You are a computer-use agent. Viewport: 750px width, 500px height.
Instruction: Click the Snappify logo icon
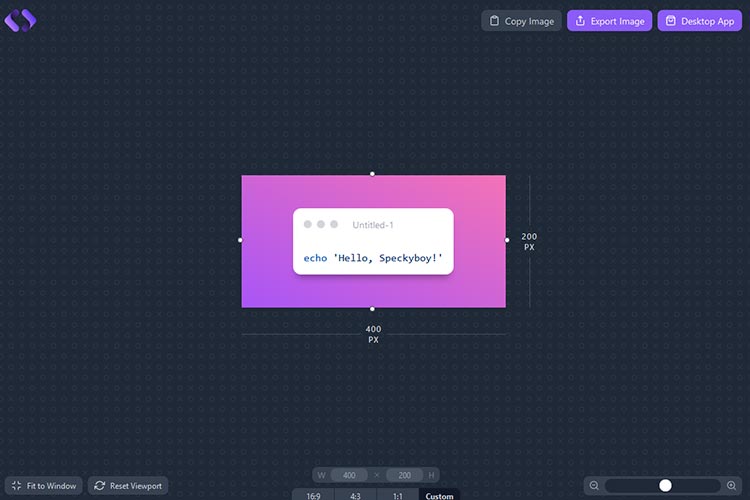pyautogui.click(x=20, y=19)
